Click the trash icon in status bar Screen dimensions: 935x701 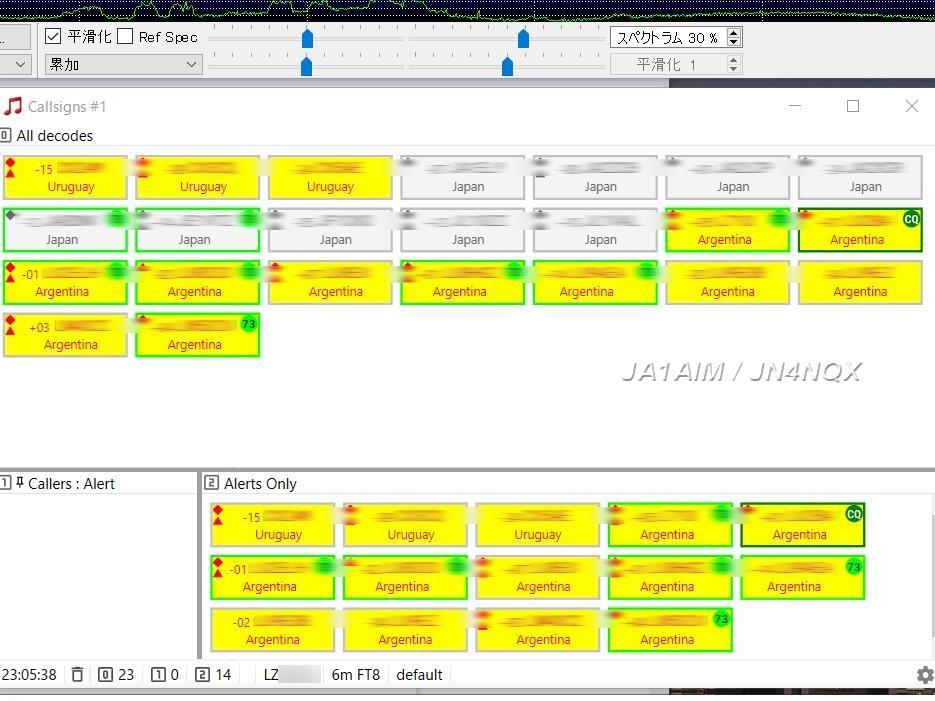pos(77,675)
